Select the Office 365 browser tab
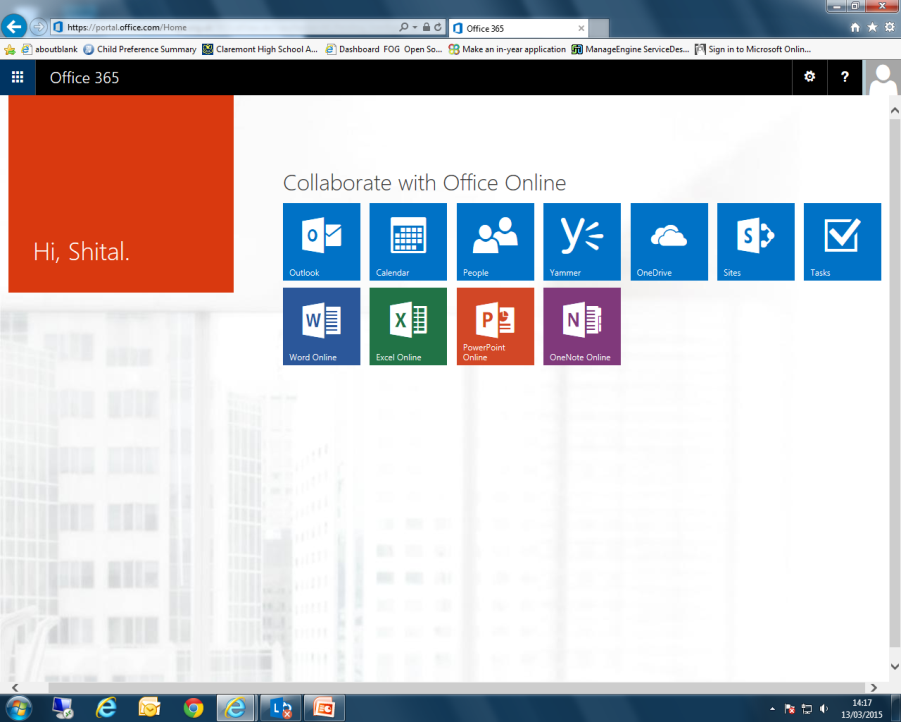The height and width of the screenshot is (722, 901). pos(517,28)
